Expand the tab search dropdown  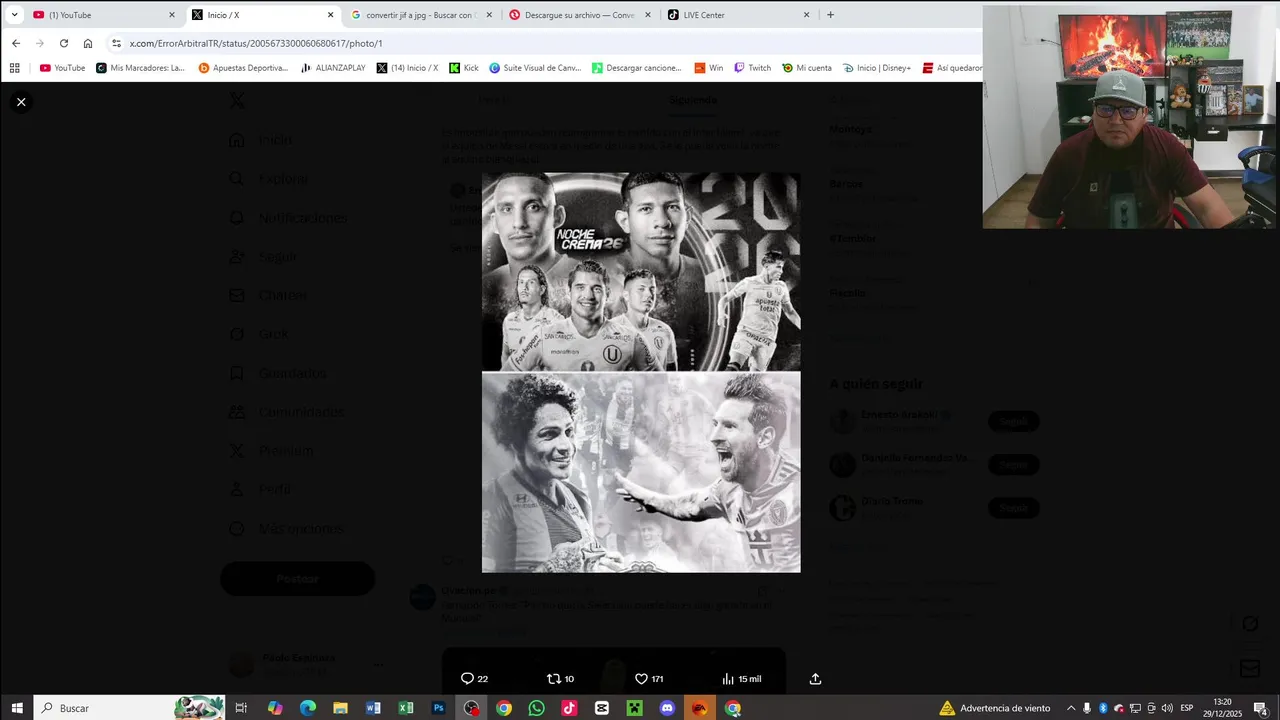(x=14, y=15)
